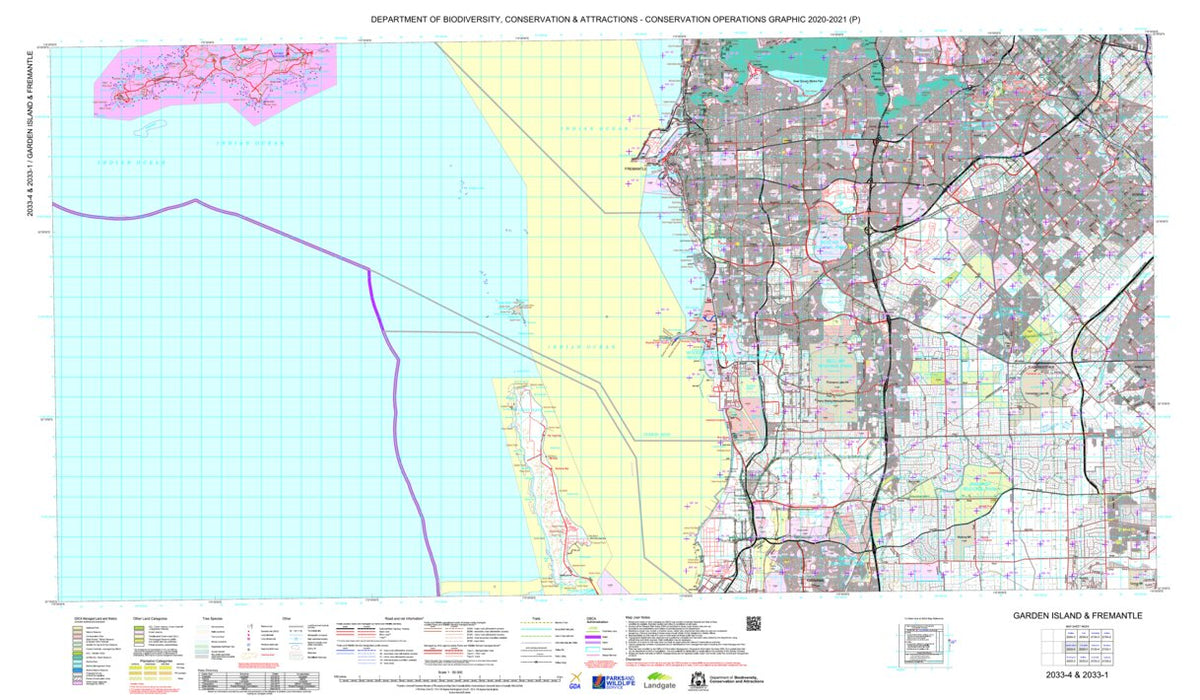Click the QR code in the legend
1200x700 pixels.
coord(753,624)
